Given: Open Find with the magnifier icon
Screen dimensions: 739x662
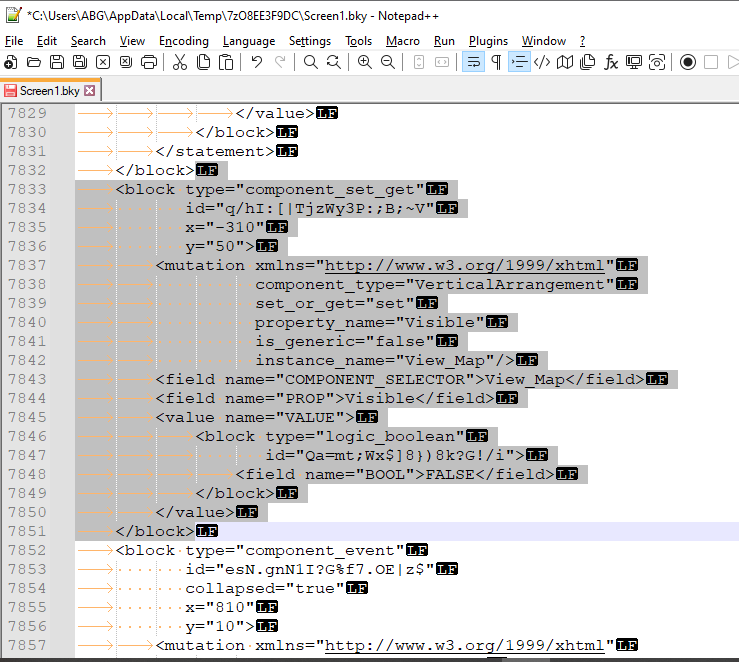Looking at the screenshot, I should [311, 62].
